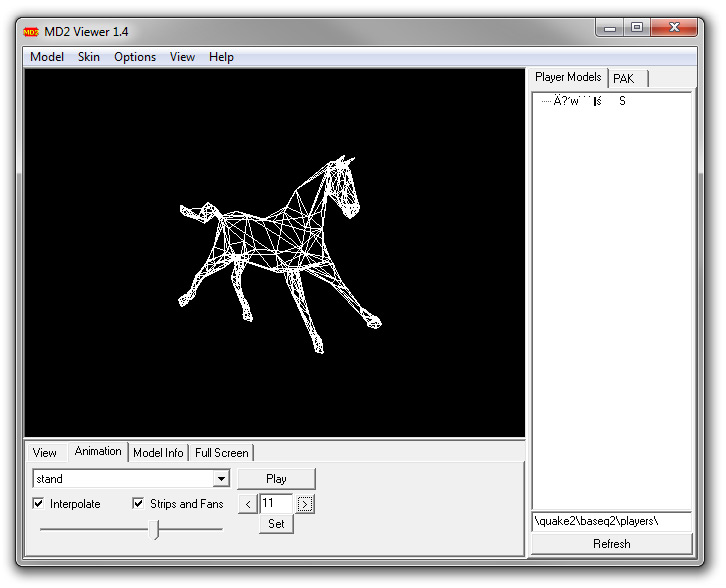
Task: Open the Help menu
Action: [221, 57]
